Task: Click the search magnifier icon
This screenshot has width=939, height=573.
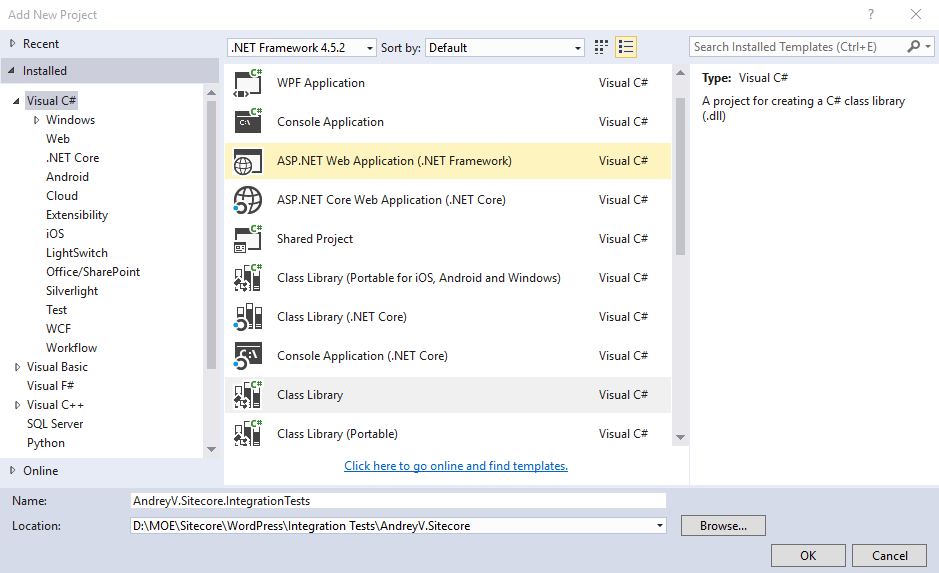Action: [914, 47]
